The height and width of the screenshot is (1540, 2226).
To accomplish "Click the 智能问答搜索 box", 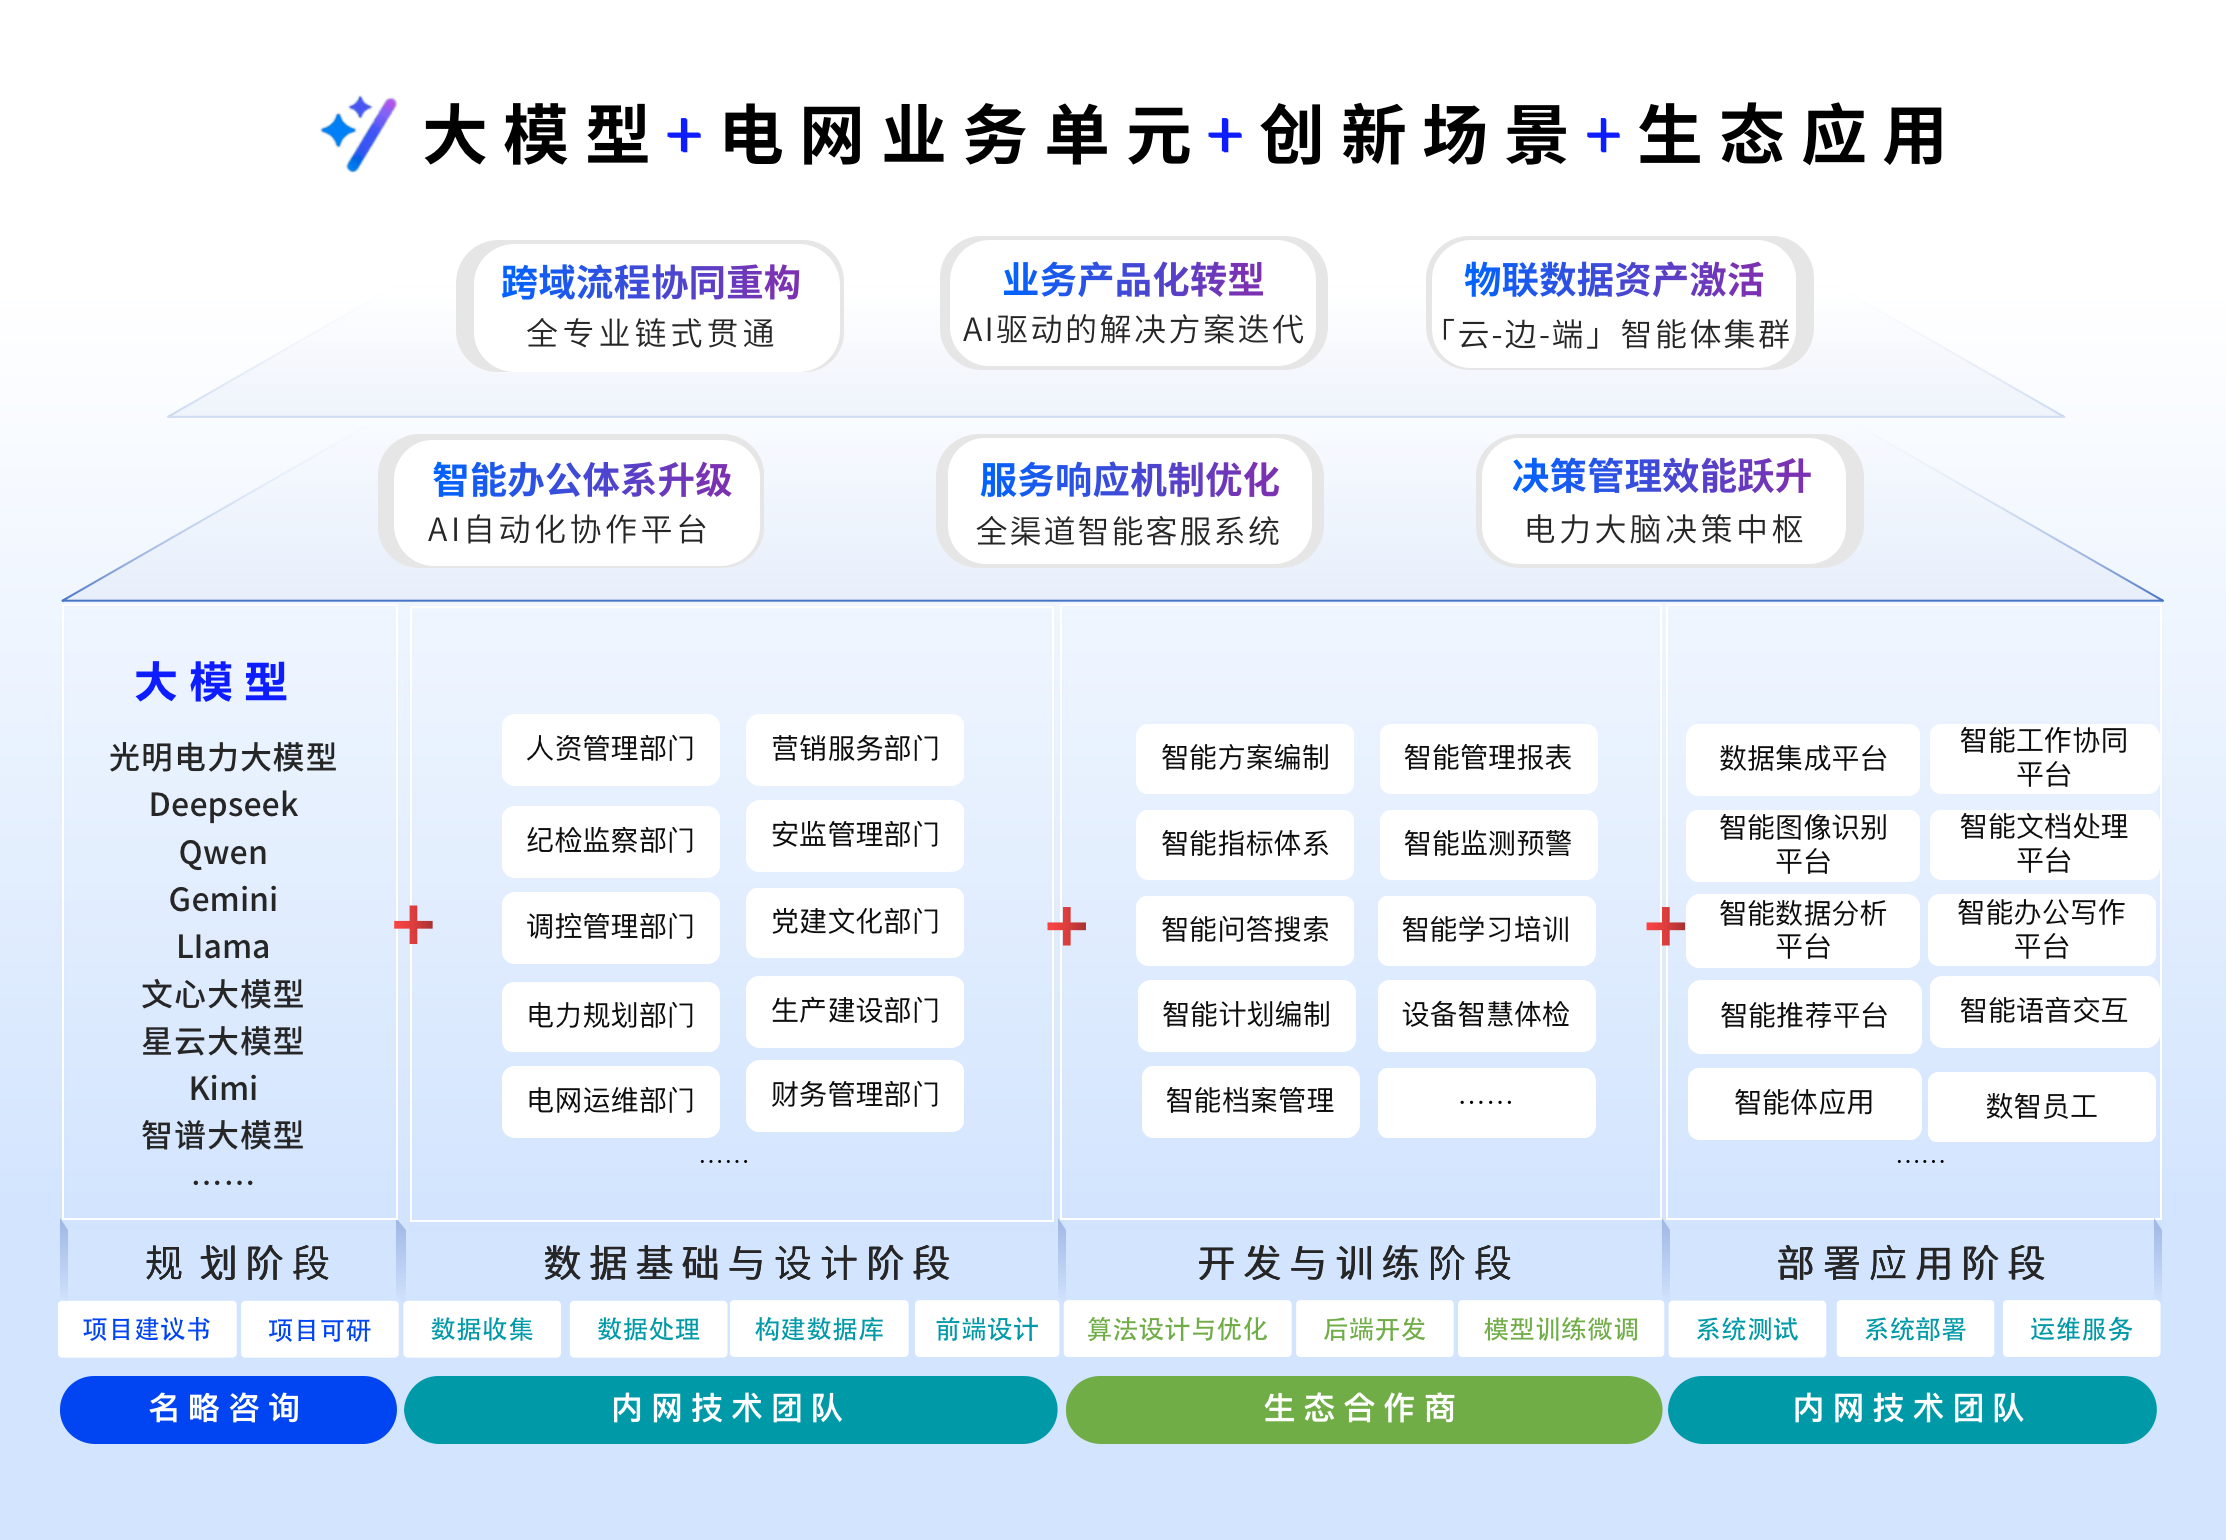I will (1245, 930).
